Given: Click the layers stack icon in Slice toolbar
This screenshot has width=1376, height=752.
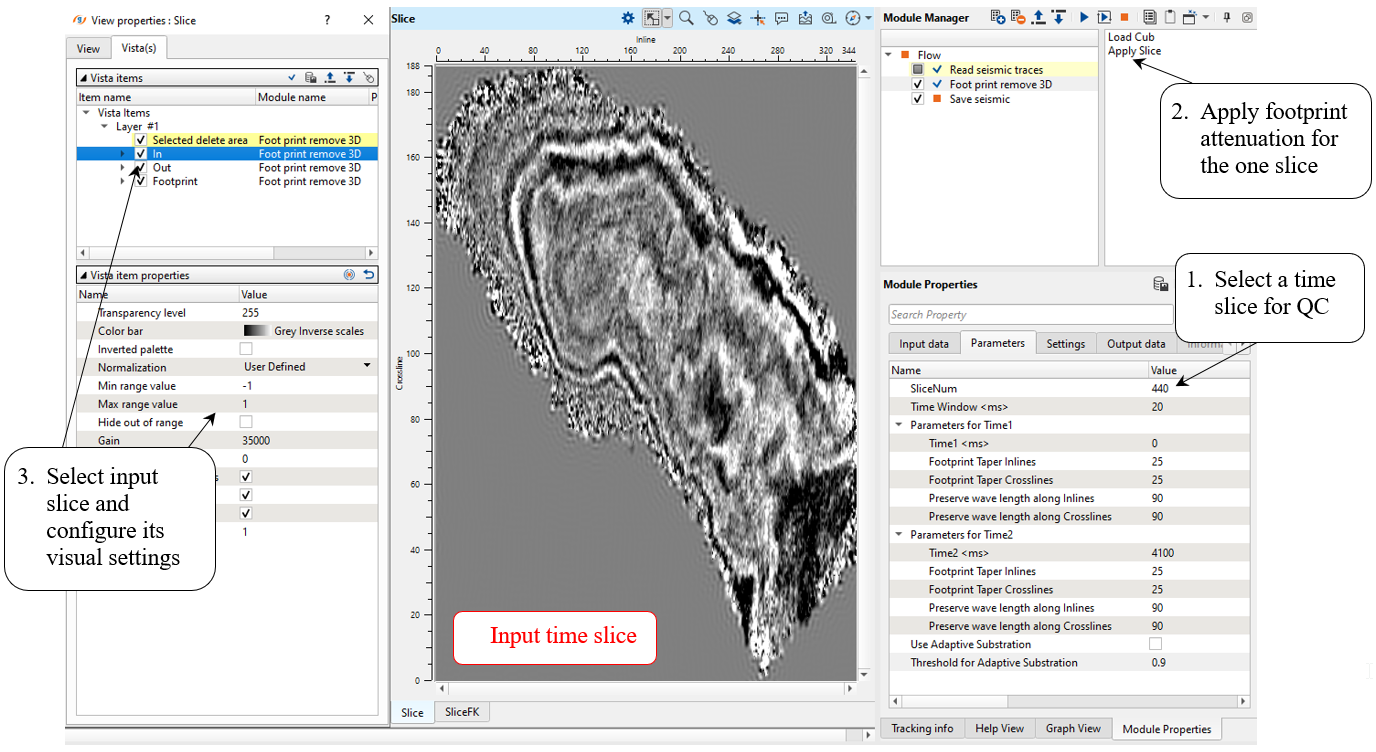Looking at the screenshot, I should click(734, 18).
